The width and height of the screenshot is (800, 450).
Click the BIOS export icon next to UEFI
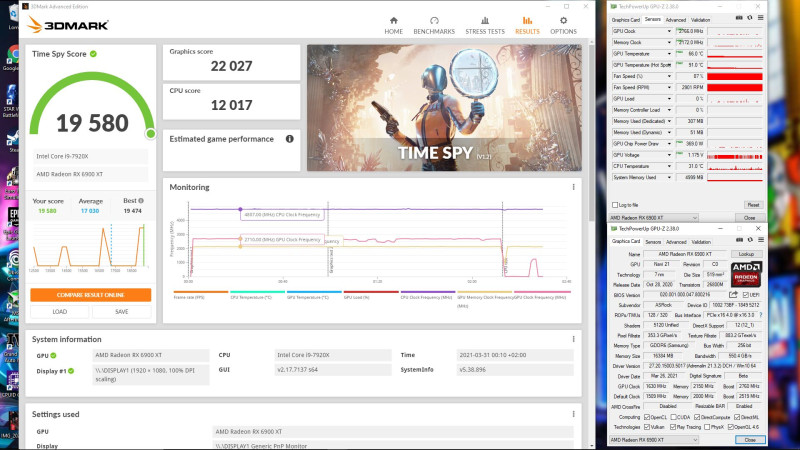[x=733, y=294]
